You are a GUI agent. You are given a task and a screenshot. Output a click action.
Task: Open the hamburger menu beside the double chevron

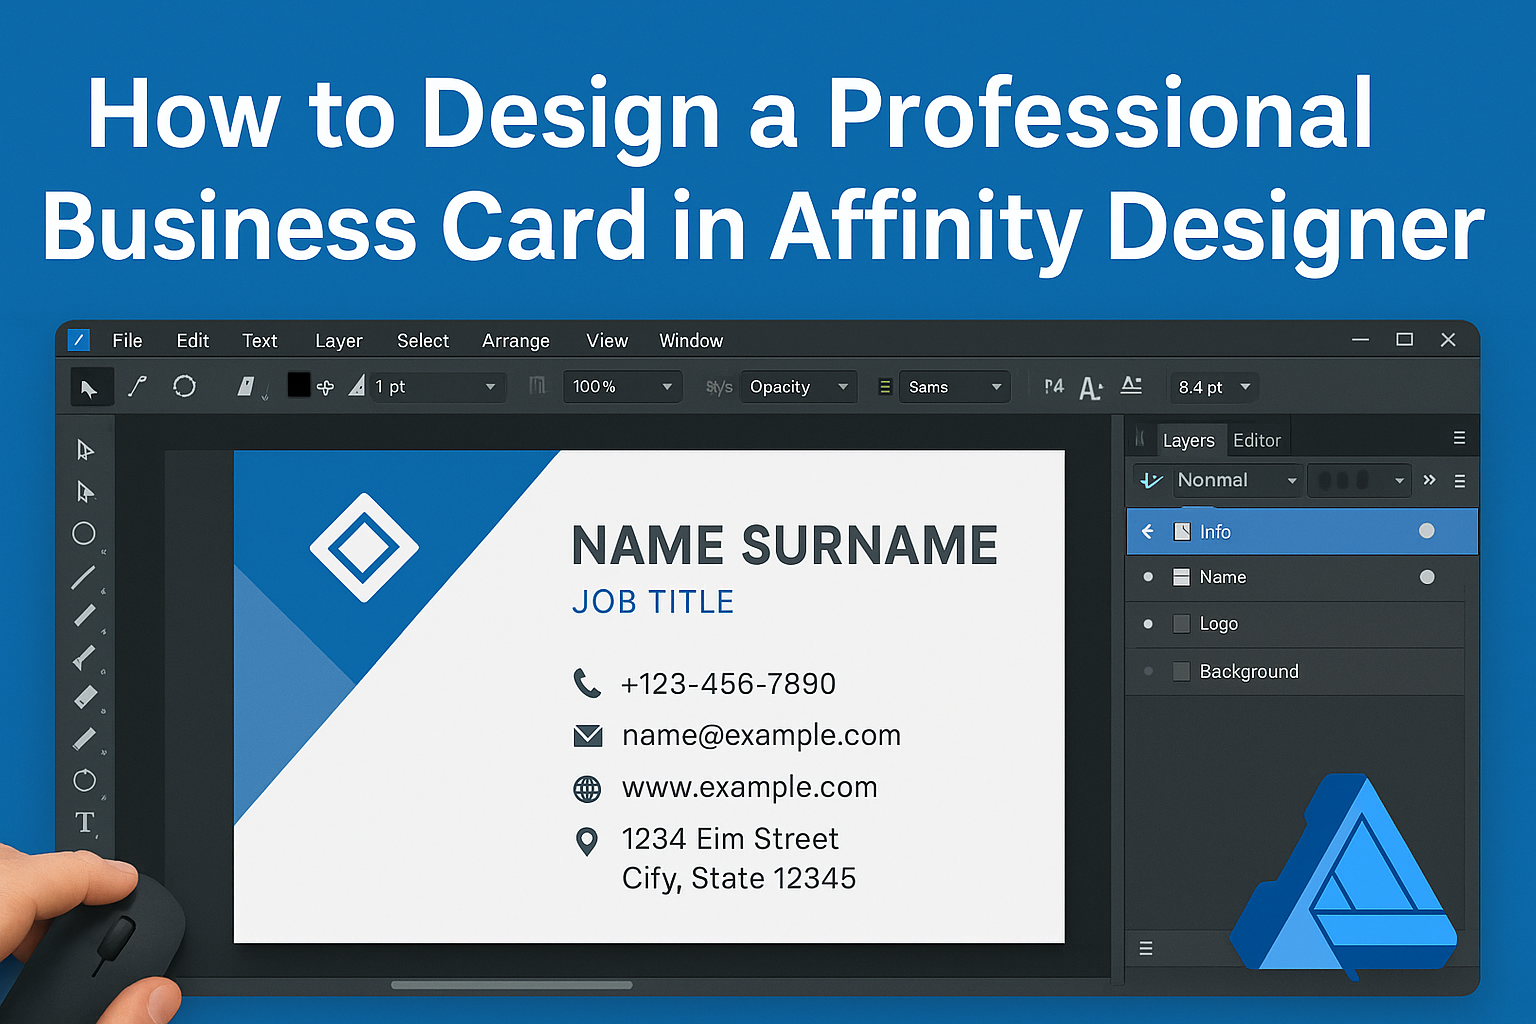pos(1460,481)
